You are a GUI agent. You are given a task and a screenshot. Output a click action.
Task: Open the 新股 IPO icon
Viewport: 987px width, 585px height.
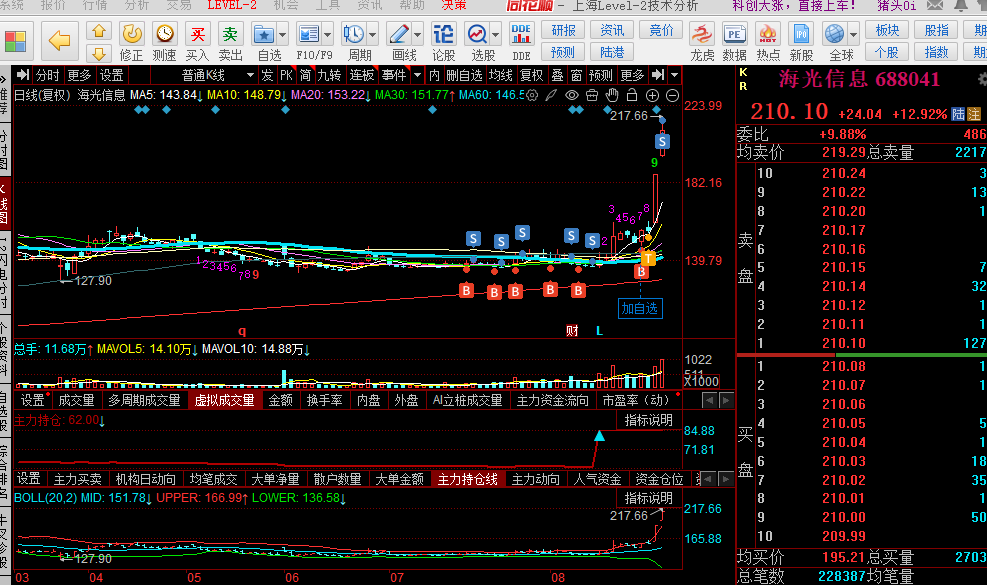tap(801, 34)
